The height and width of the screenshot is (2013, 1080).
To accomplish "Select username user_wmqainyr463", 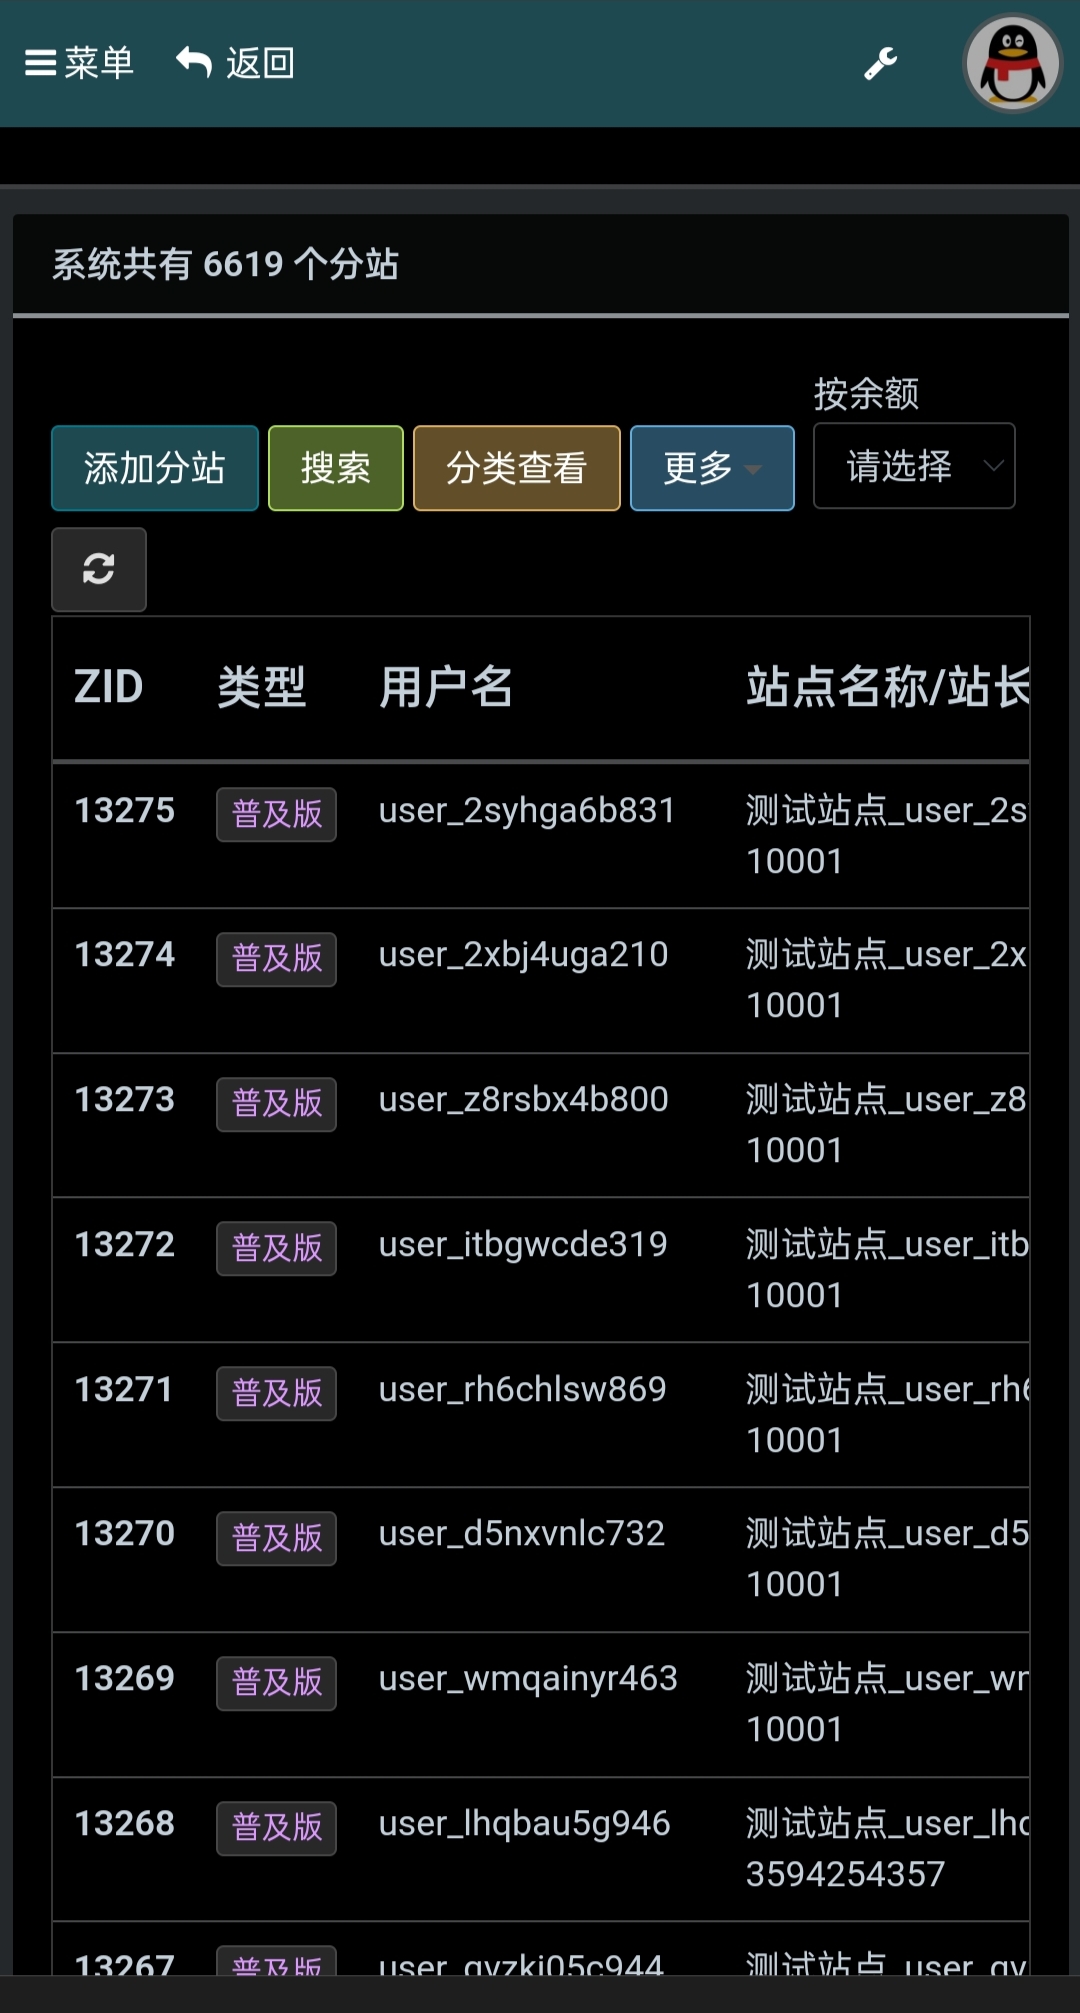I will click(x=528, y=1678).
